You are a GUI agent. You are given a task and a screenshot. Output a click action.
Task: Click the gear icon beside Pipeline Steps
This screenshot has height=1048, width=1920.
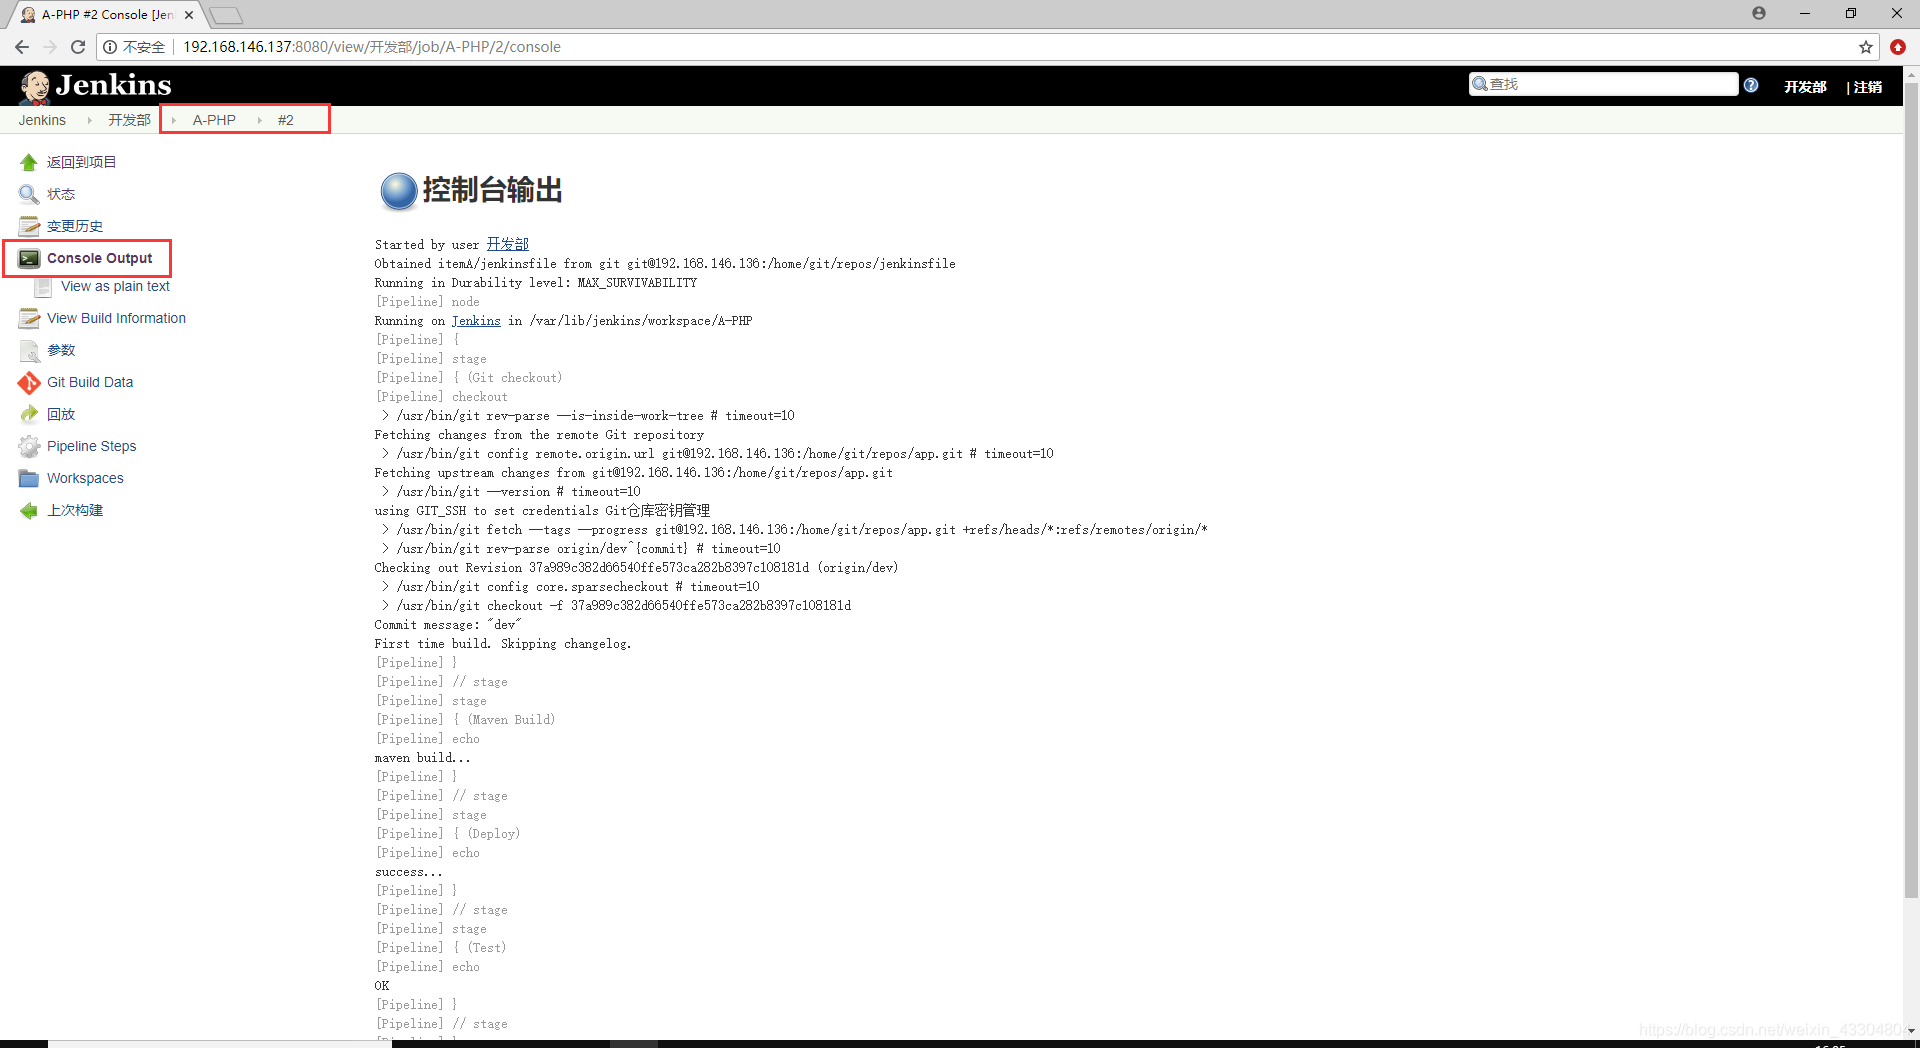click(29, 446)
